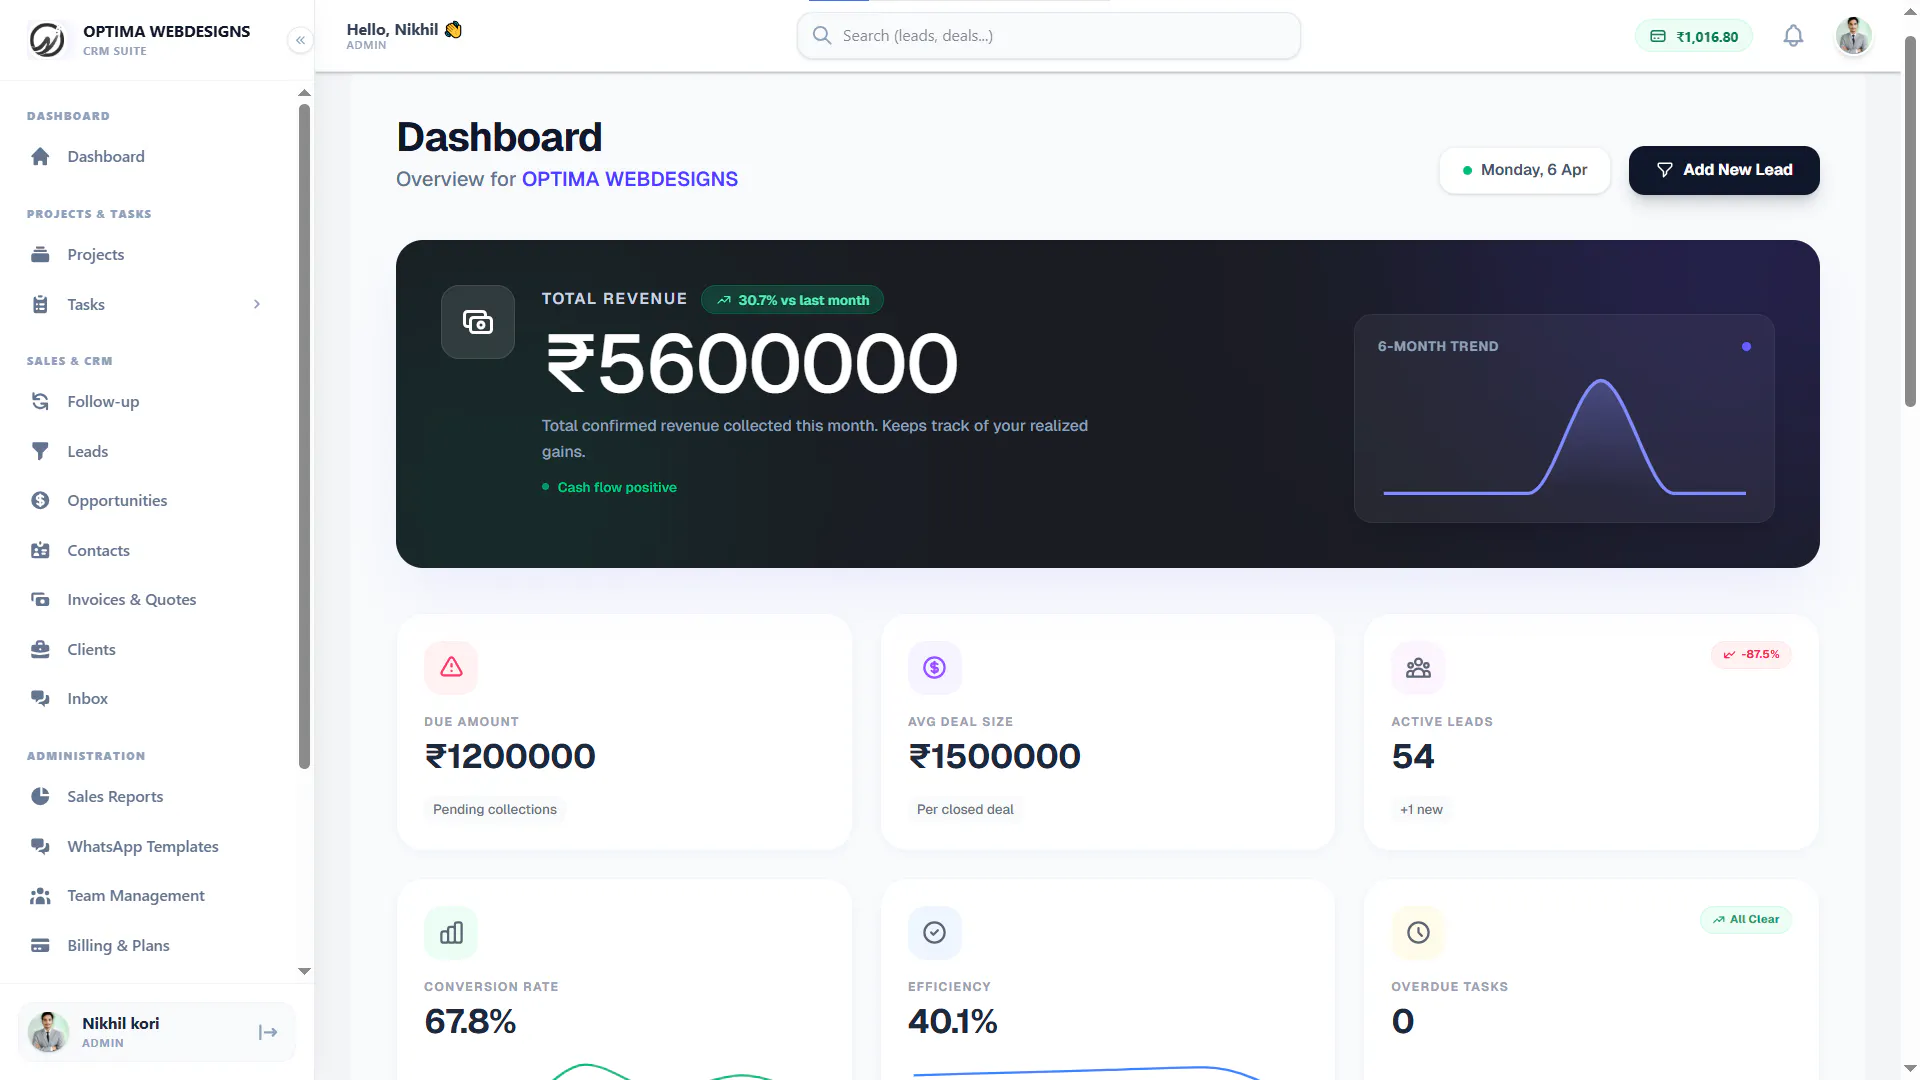
Task: Click the Clients briefcase icon
Action: pos(40,650)
